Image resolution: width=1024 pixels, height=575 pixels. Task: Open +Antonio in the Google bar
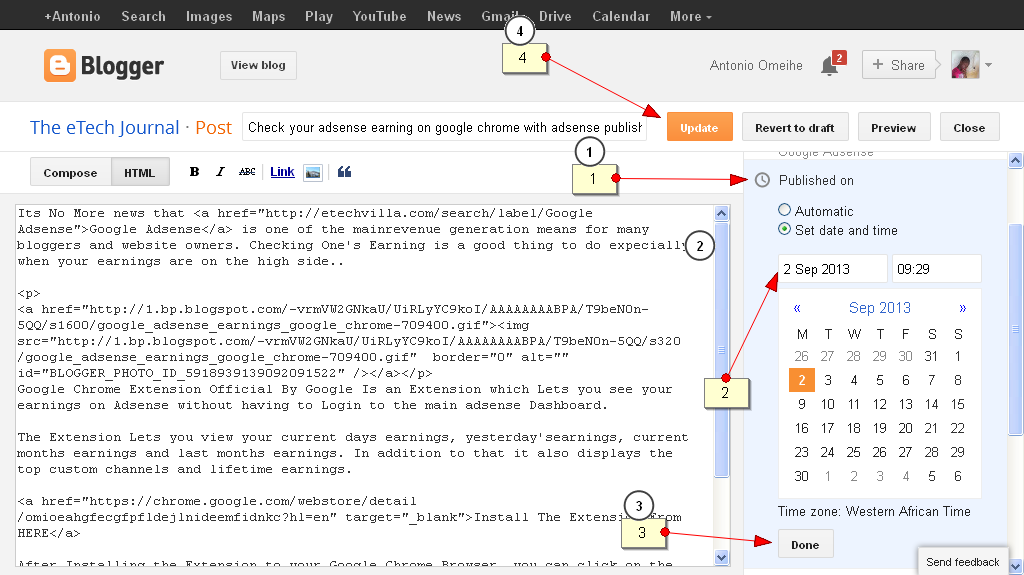pos(72,16)
